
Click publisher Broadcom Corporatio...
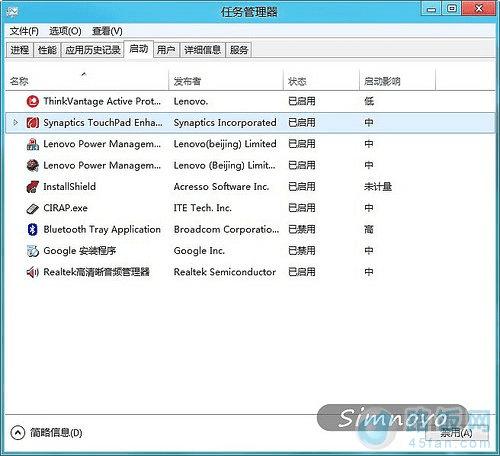click(x=227, y=229)
